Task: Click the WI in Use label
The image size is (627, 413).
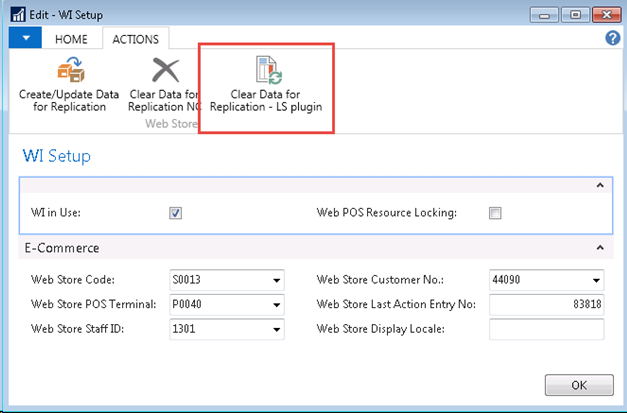Action: click(56, 213)
